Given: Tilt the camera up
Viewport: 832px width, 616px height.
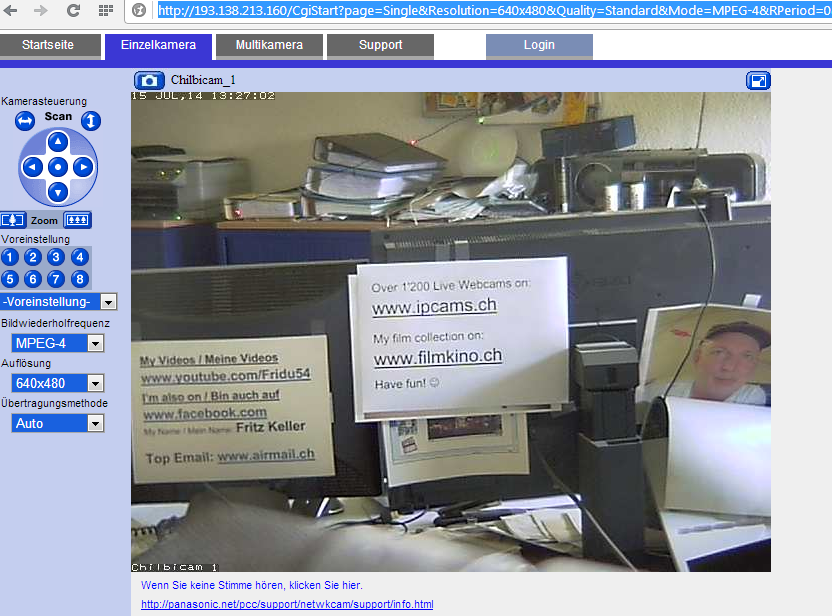Looking at the screenshot, I should 58,142.
